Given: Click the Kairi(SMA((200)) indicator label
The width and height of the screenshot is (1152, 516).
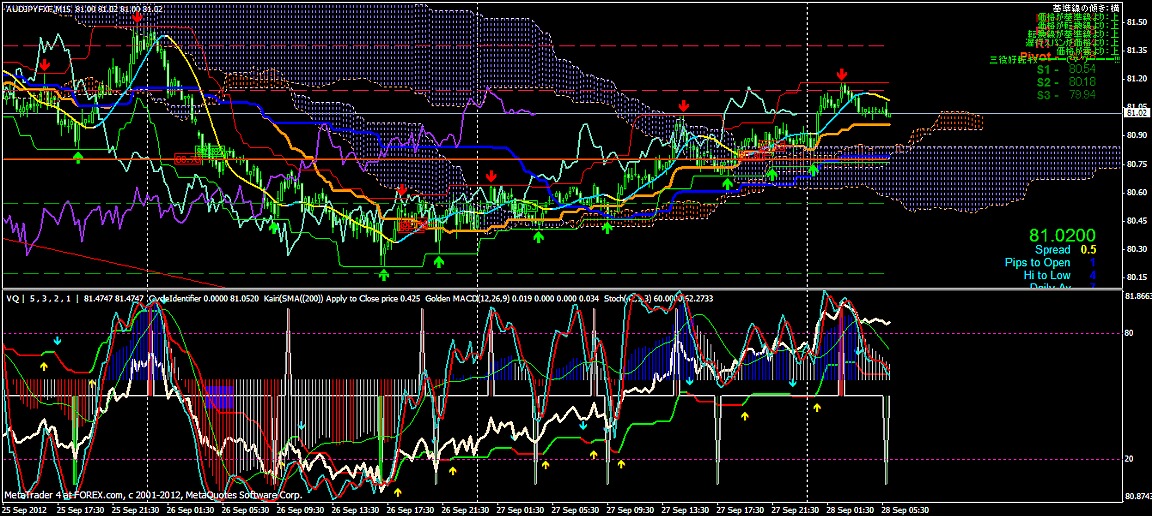Looking at the screenshot, I should click(292, 298).
